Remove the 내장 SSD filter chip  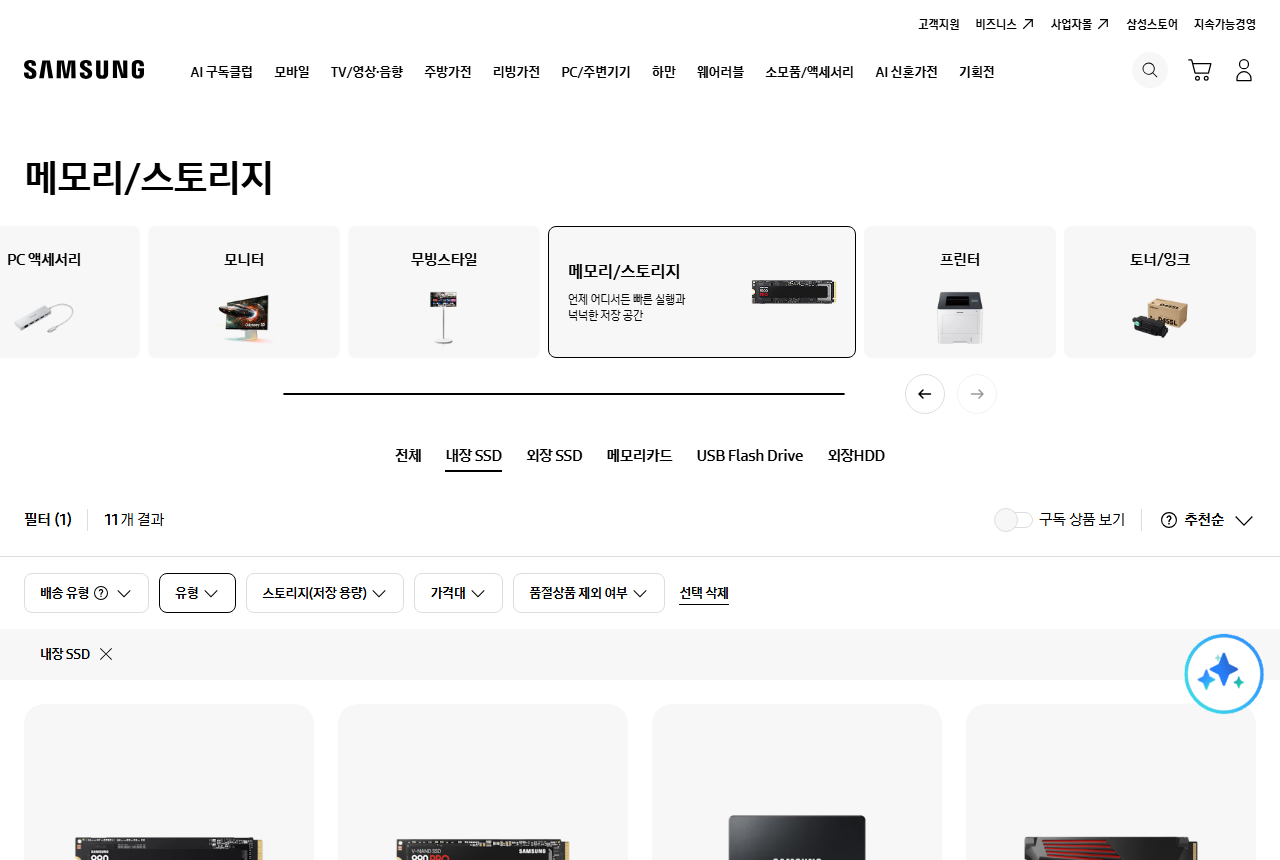pyautogui.click(x=106, y=654)
